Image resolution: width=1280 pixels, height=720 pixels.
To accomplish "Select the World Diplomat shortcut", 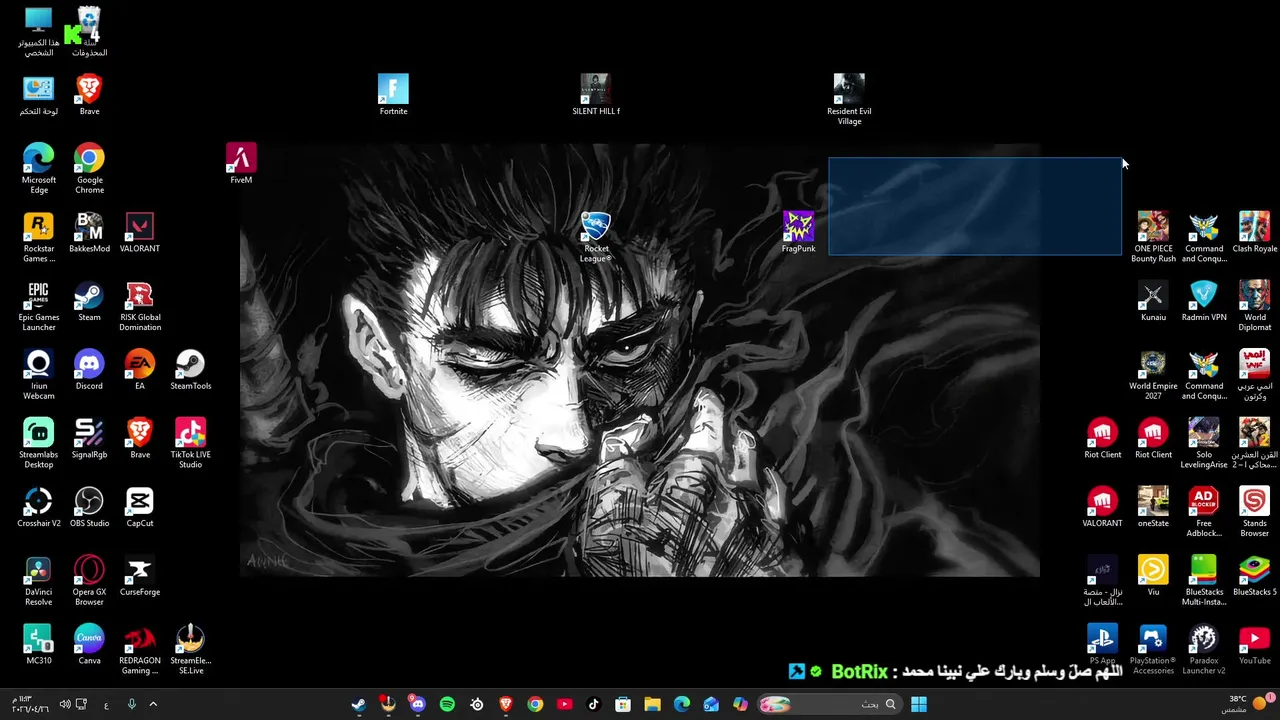I will (x=1254, y=306).
